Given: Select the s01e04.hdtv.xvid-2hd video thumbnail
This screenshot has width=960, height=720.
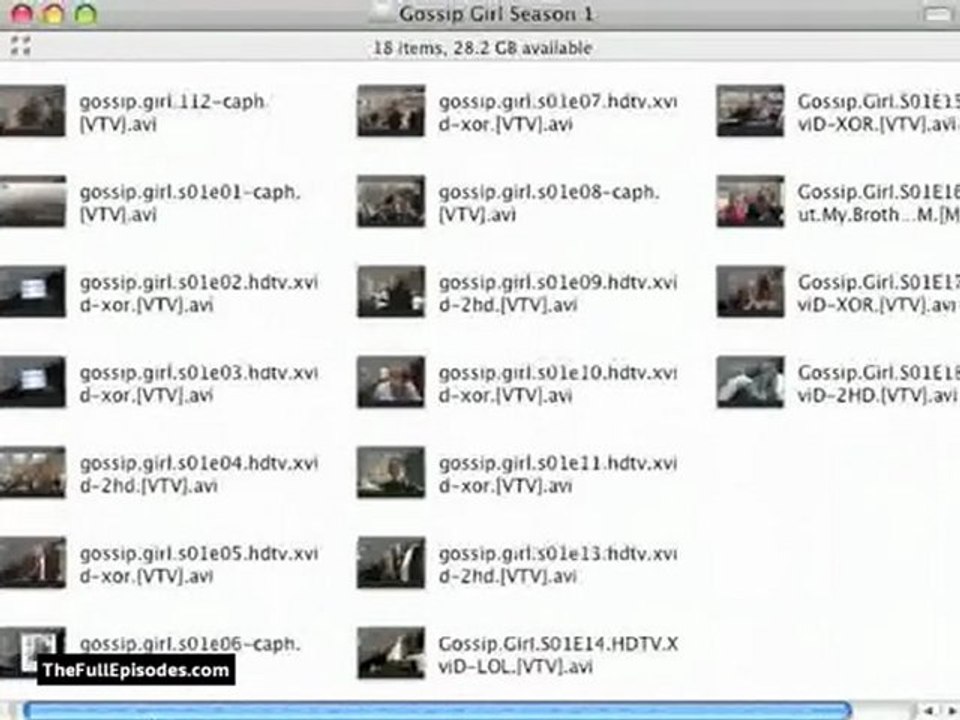Looking at the screenshot, I should click(x=32, y=472).
